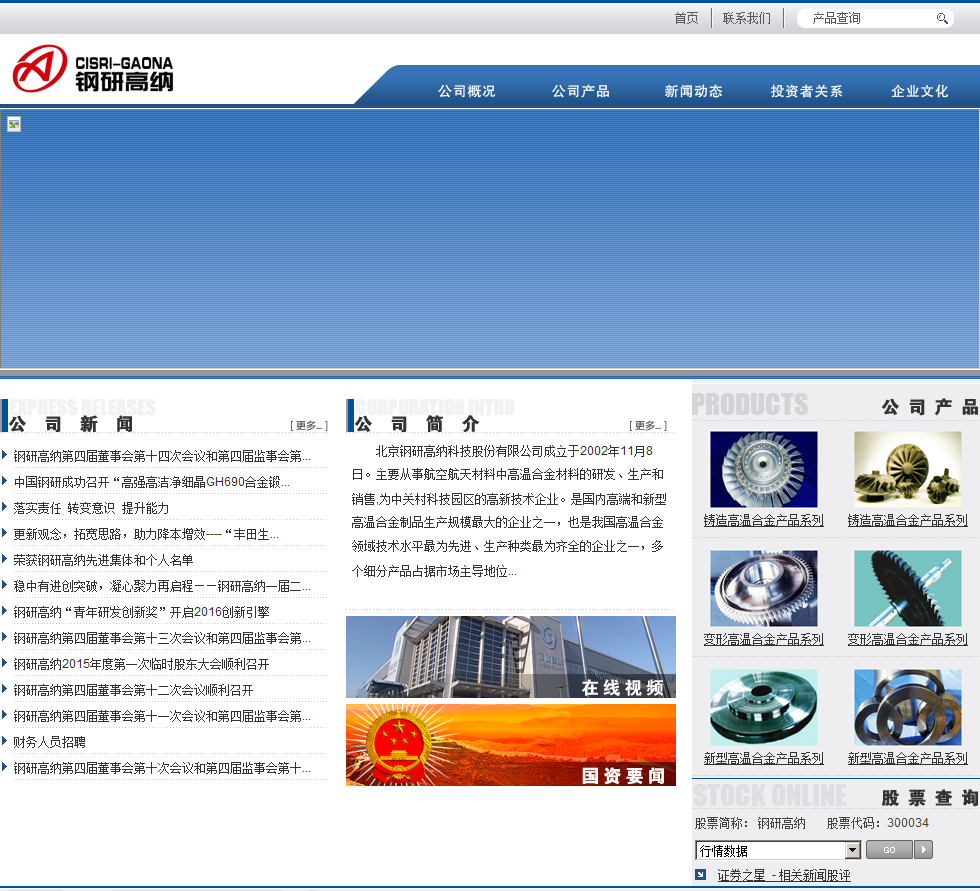
Task: Open news about GH690合金锻
Action: tap(151, 482)
